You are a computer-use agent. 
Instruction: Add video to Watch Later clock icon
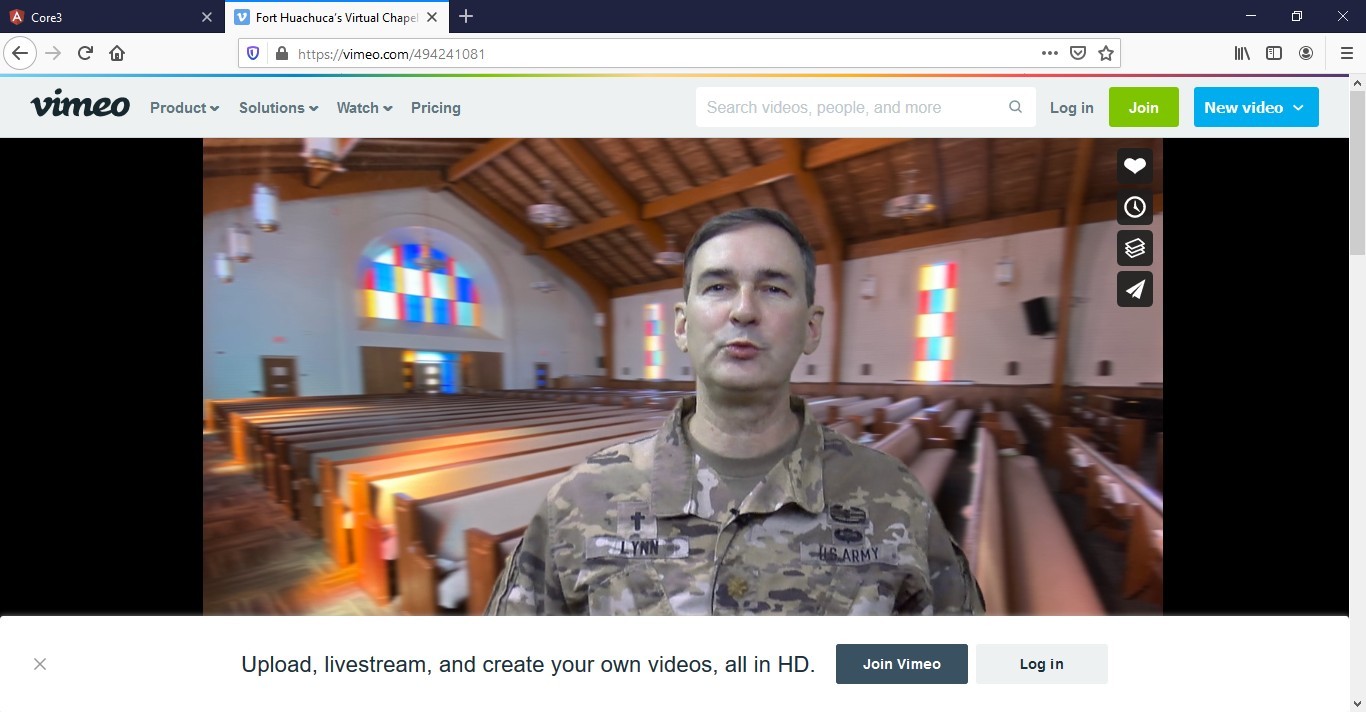(x=1134, y=207)
